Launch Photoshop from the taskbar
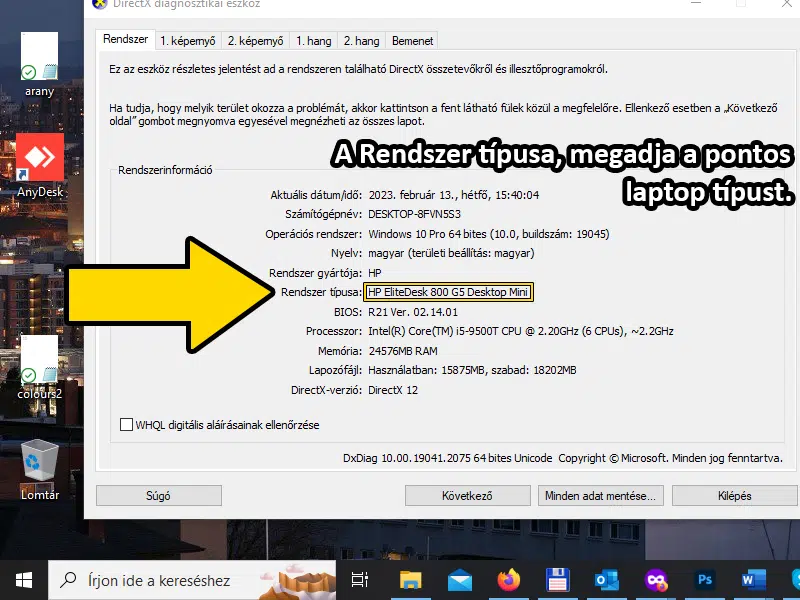This screenshot has width=800, height=600. [705, 580]
